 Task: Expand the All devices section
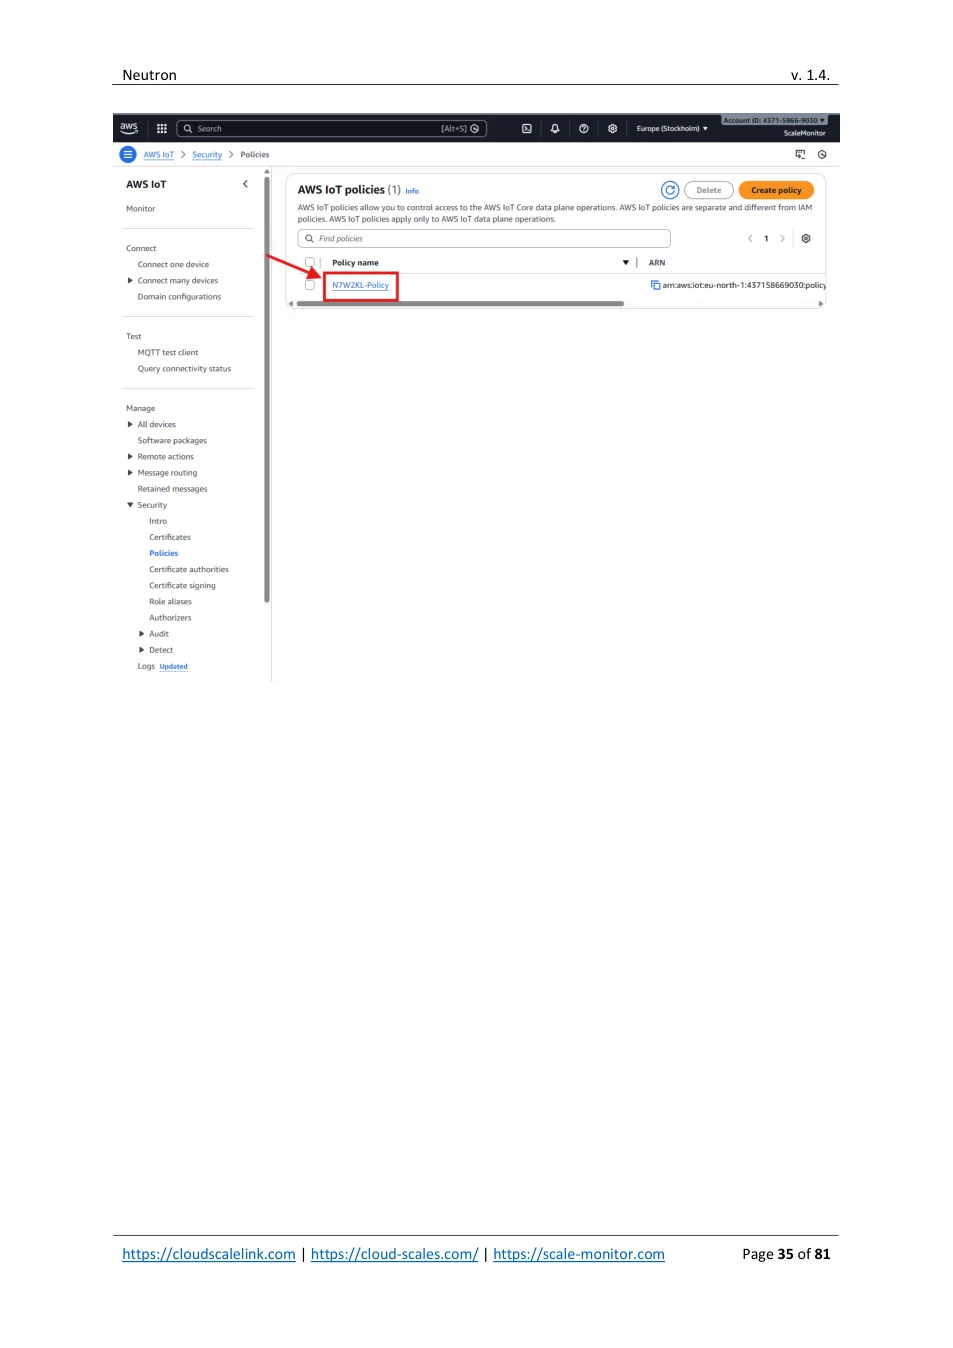(130, 424)
